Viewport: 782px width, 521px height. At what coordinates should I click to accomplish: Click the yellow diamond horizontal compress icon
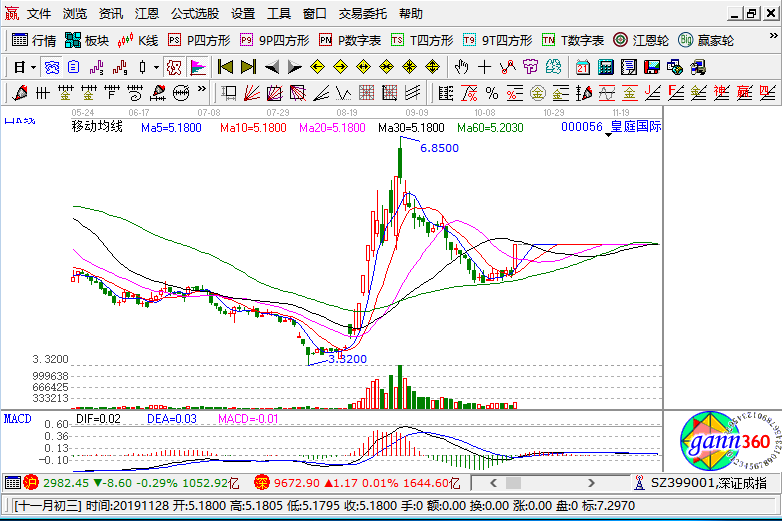[x=386, y=67]
